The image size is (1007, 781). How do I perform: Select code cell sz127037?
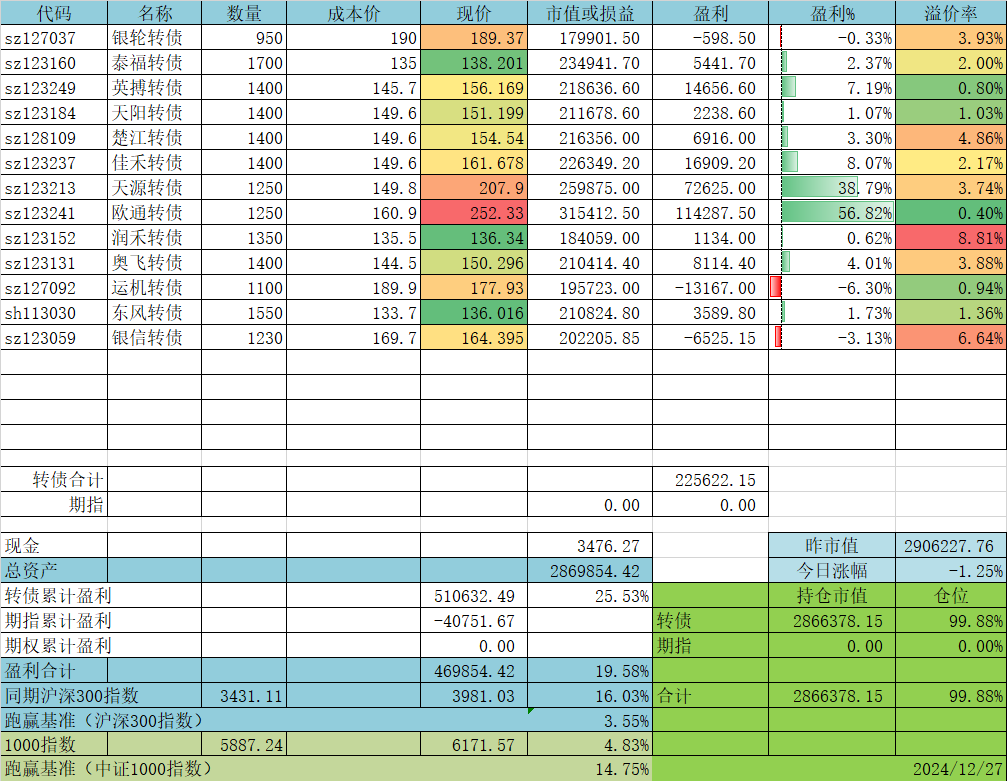54,38
